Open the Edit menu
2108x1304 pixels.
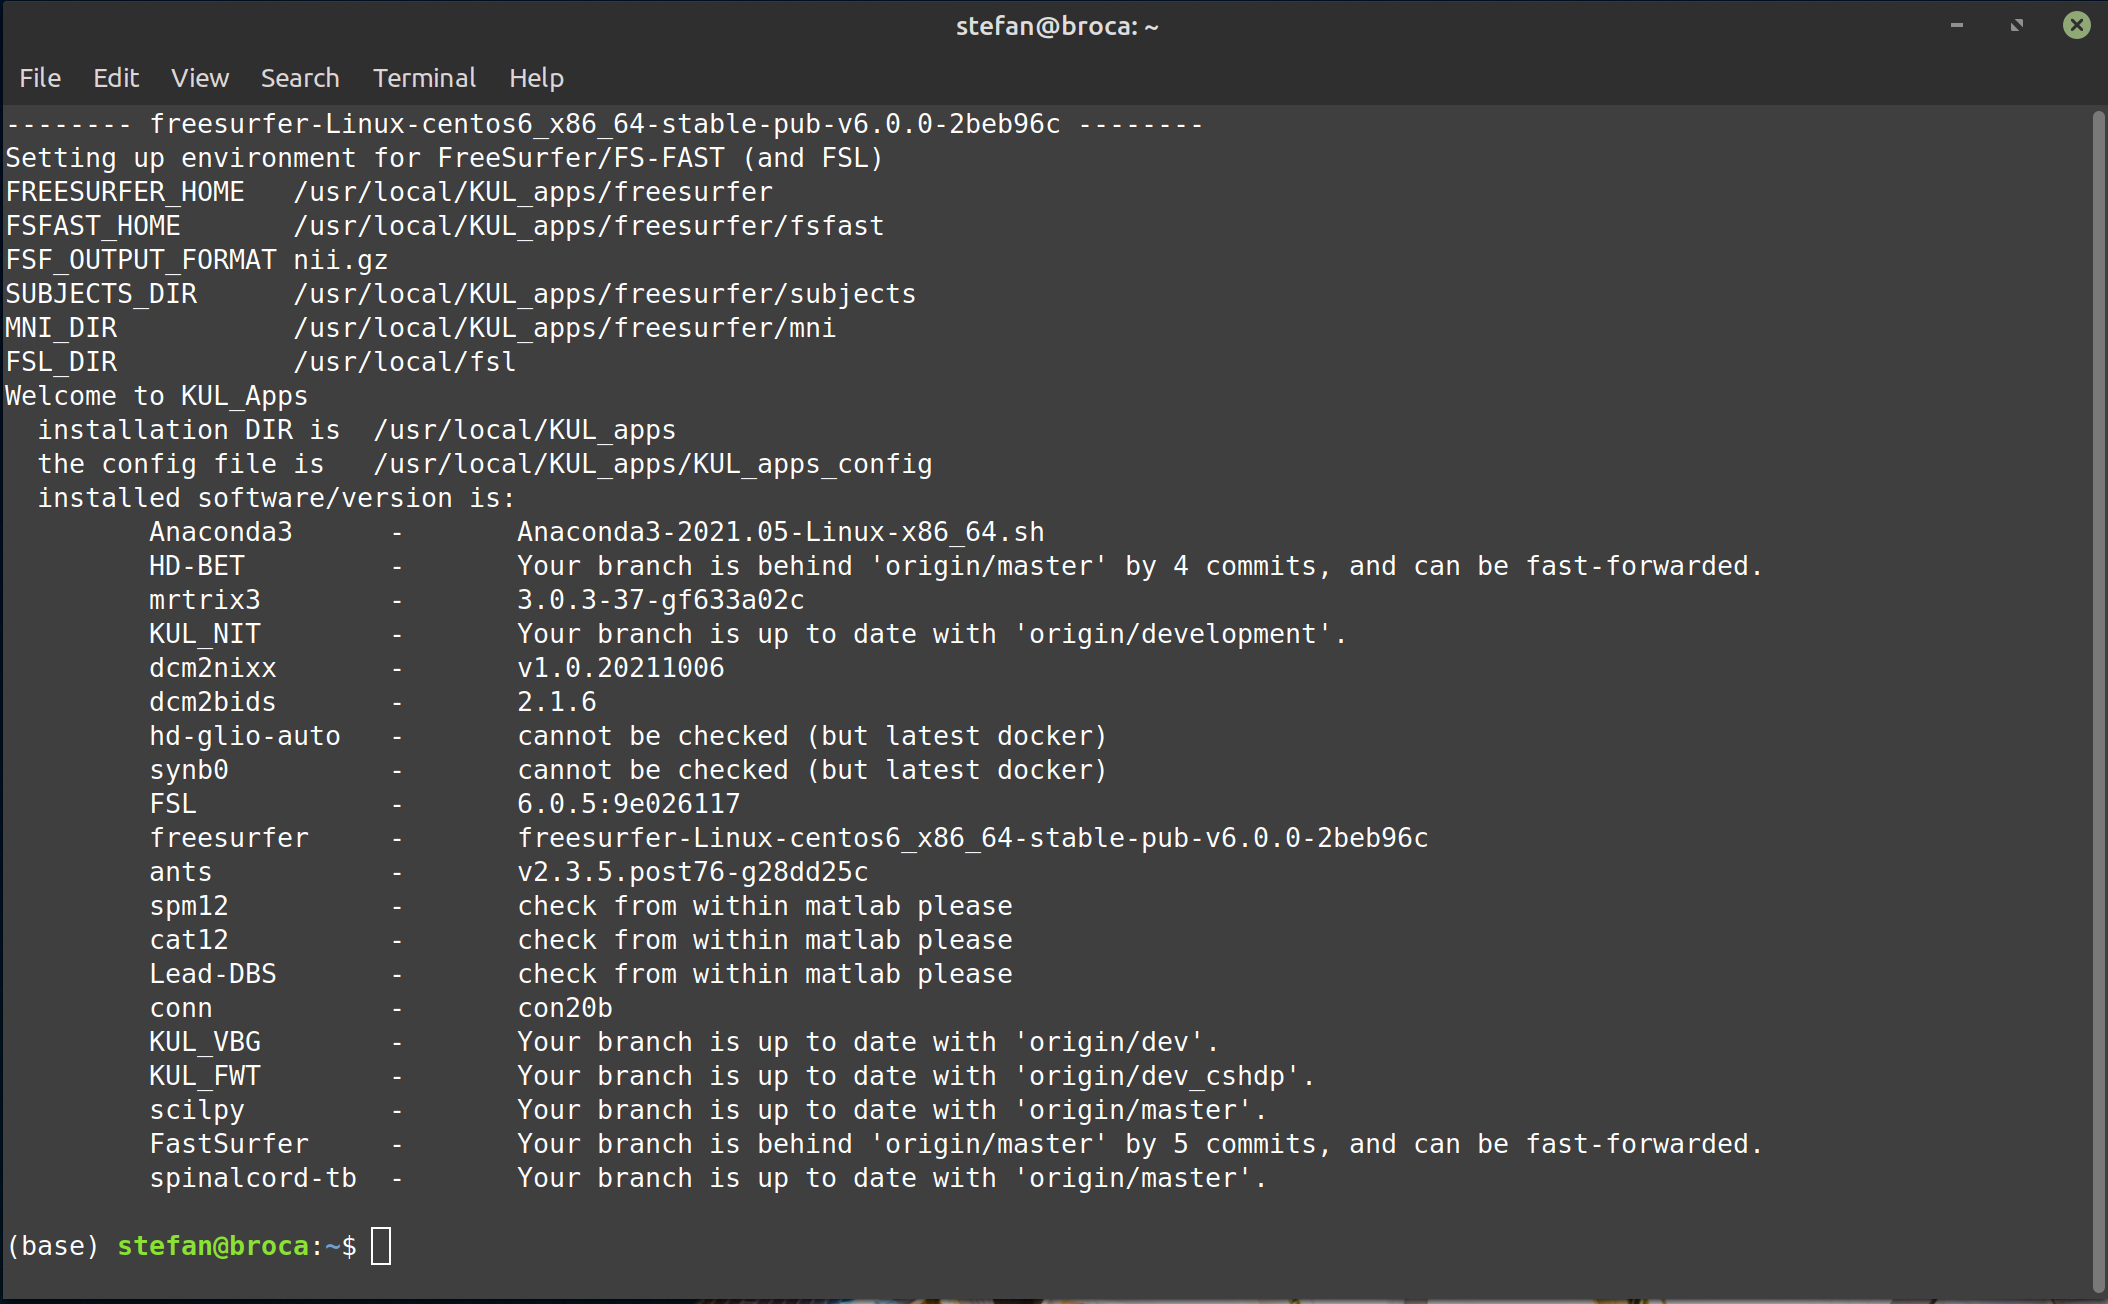pos(115,78)
